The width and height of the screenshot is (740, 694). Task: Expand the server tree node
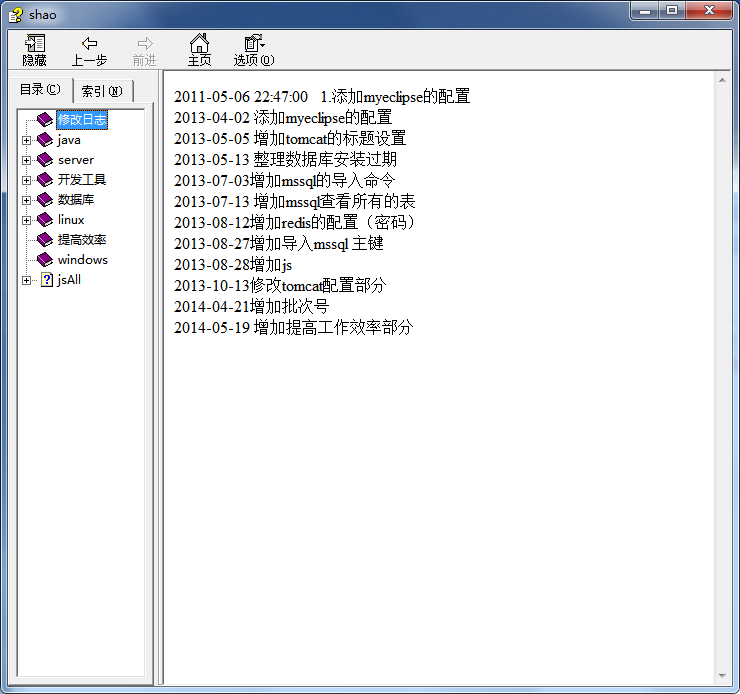tap(26, 160)
